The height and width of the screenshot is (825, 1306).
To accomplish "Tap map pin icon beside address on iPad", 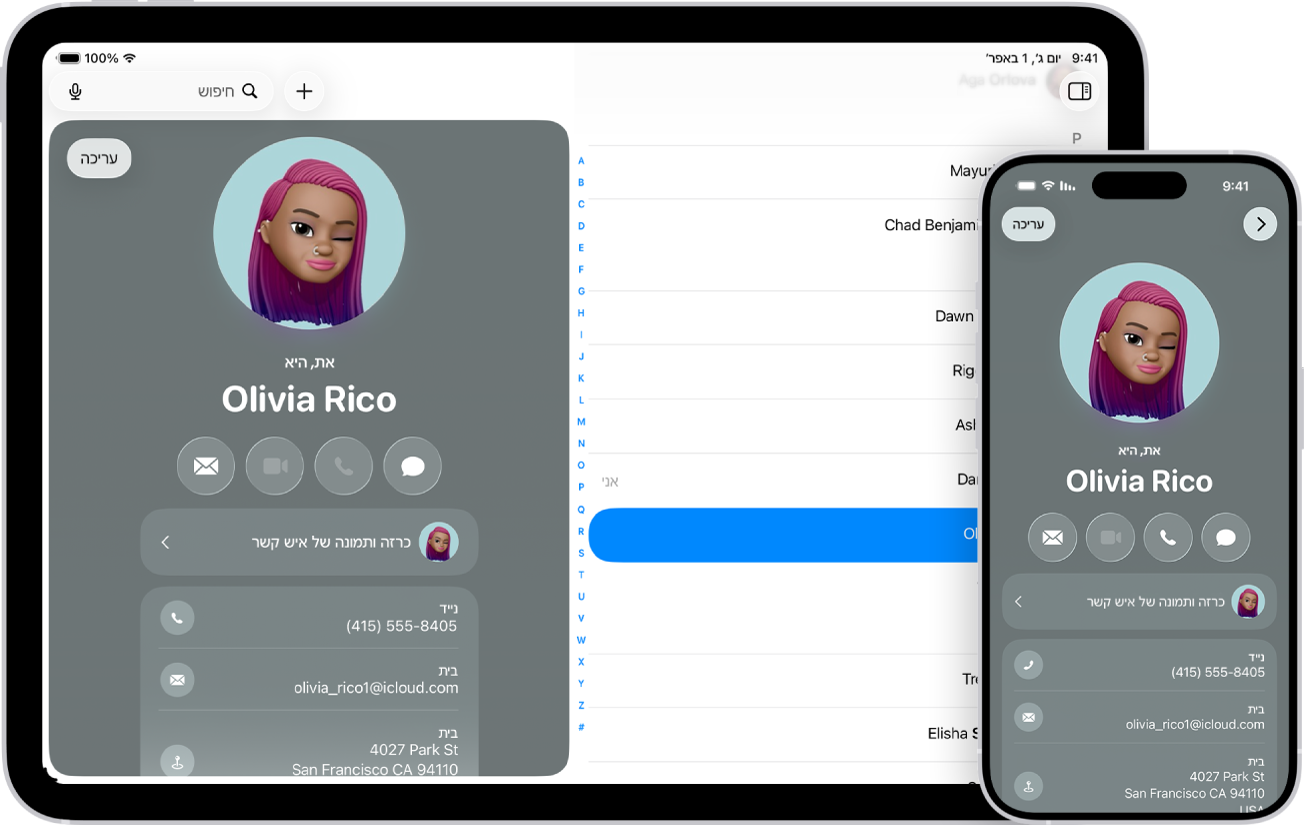I will click(177, 761).
